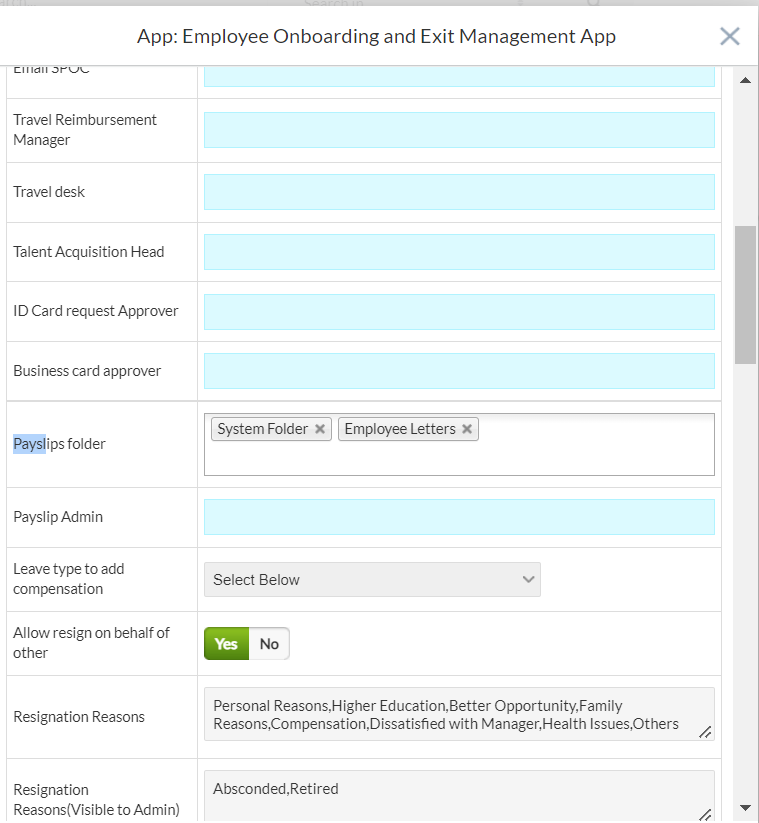Click the vertical scrollbar thumb
This screenshot has height=823, width=759.
click(745, 295)
